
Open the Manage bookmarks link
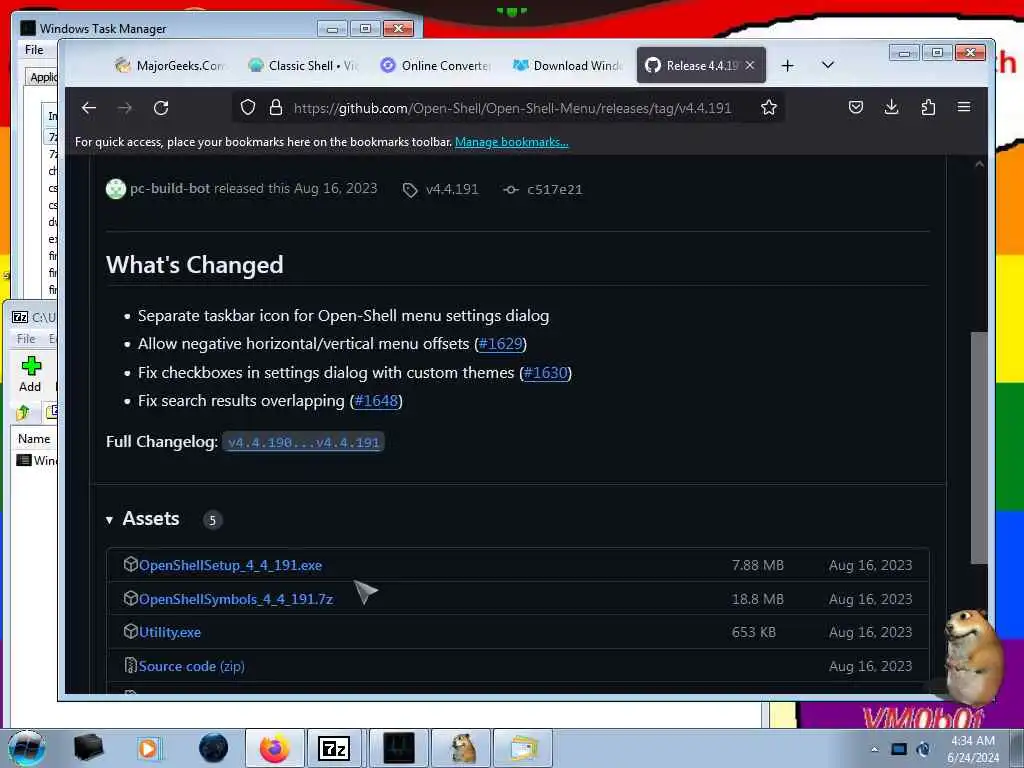511,142
